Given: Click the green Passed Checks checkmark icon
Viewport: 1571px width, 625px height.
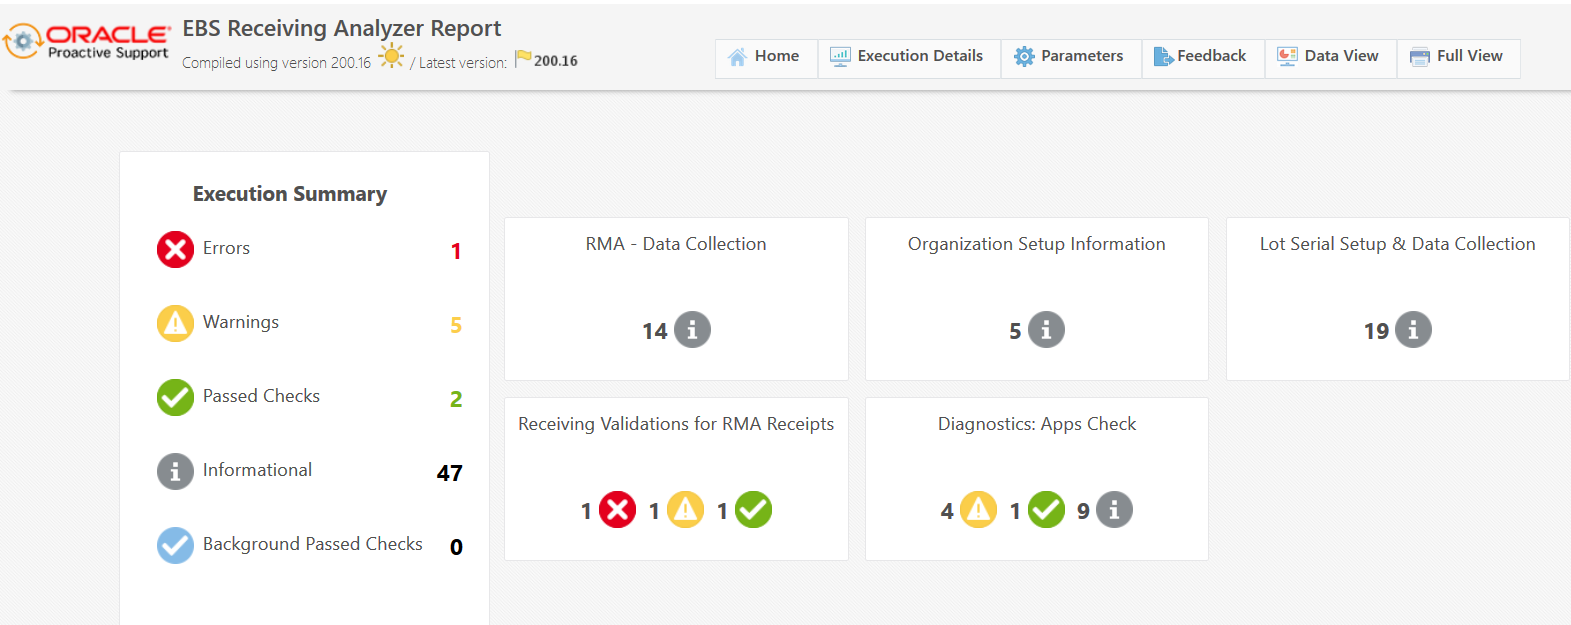Looking at the screenshot, I should pos(175,397).
